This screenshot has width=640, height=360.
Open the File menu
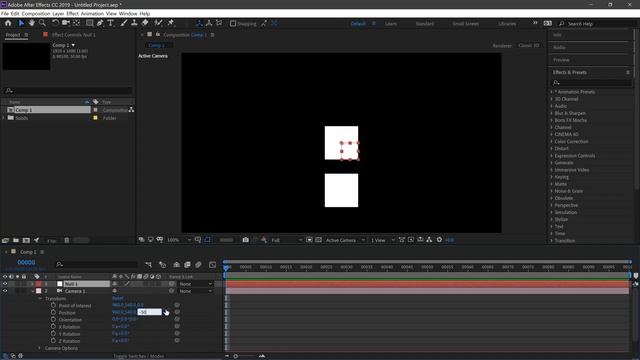pos(4,13)
